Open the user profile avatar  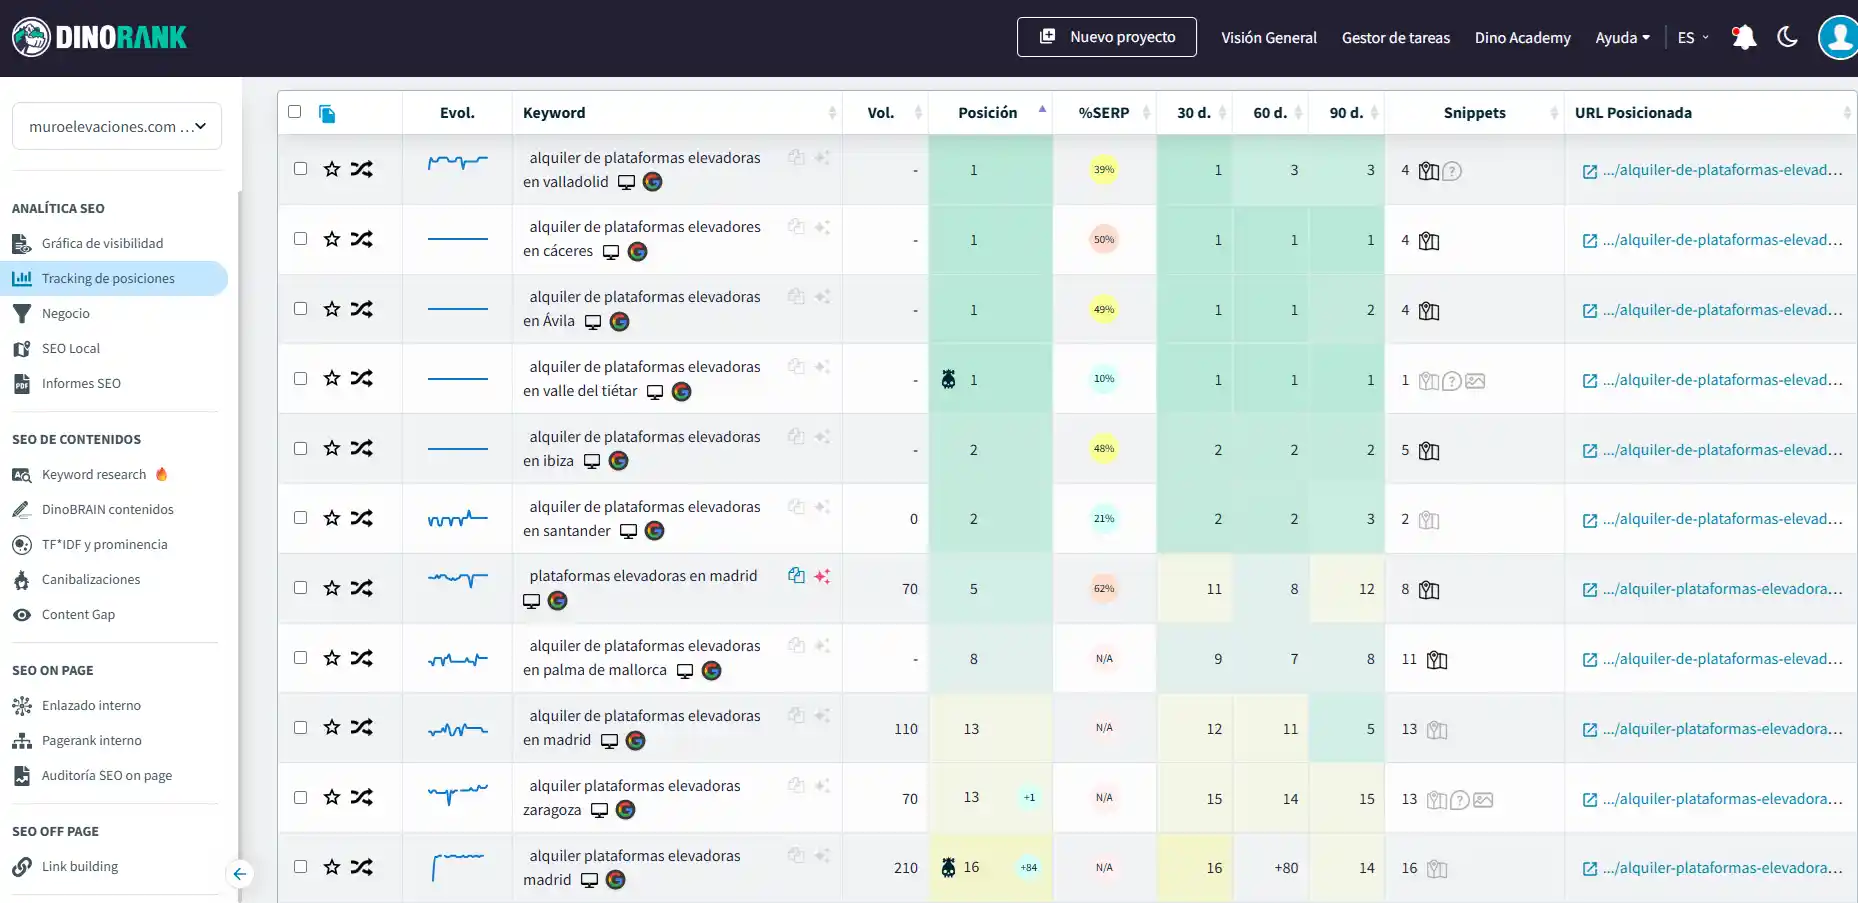pyautogui.click(x=1838, y=38)
